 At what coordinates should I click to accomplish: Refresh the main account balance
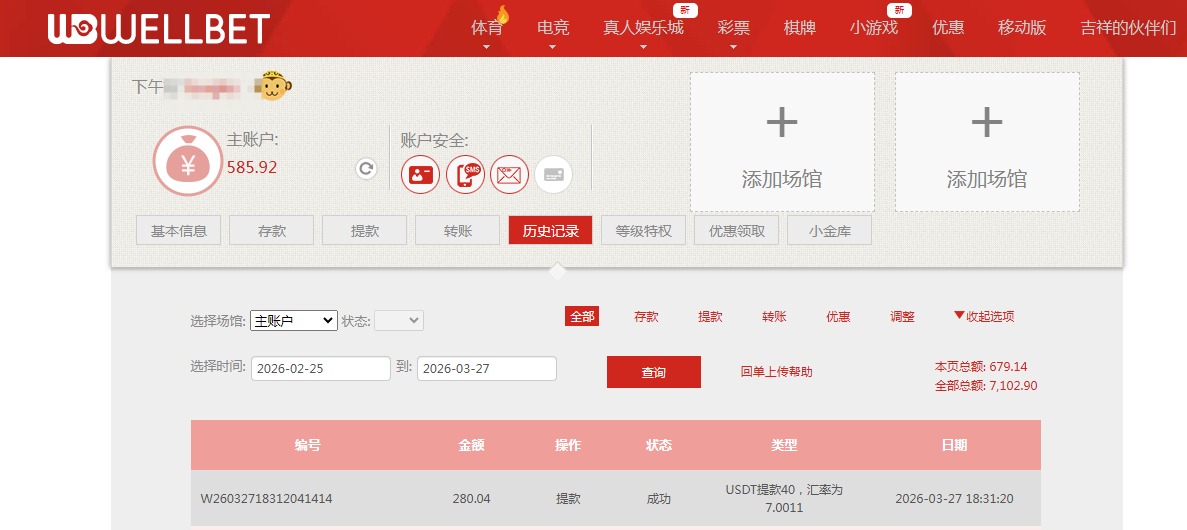[x=366, y=169]
